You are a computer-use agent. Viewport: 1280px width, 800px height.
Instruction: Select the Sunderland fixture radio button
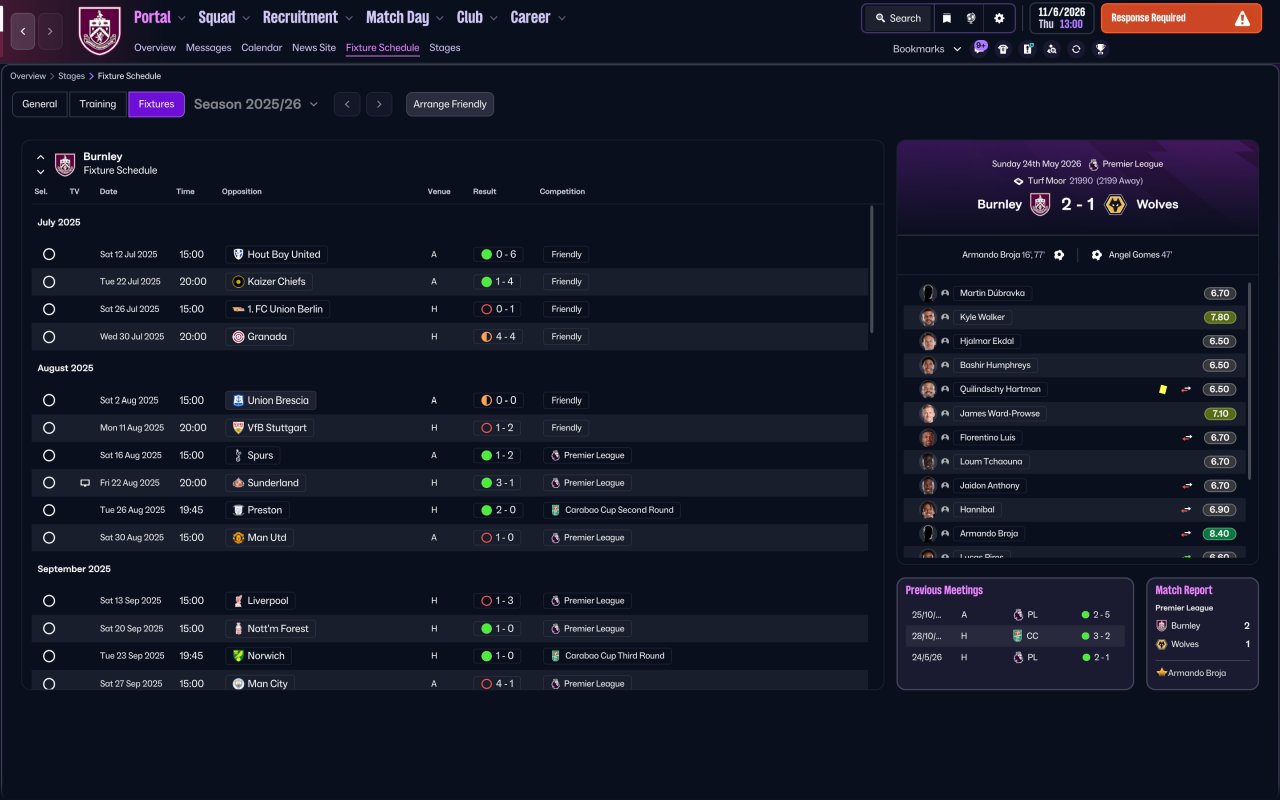49,483
